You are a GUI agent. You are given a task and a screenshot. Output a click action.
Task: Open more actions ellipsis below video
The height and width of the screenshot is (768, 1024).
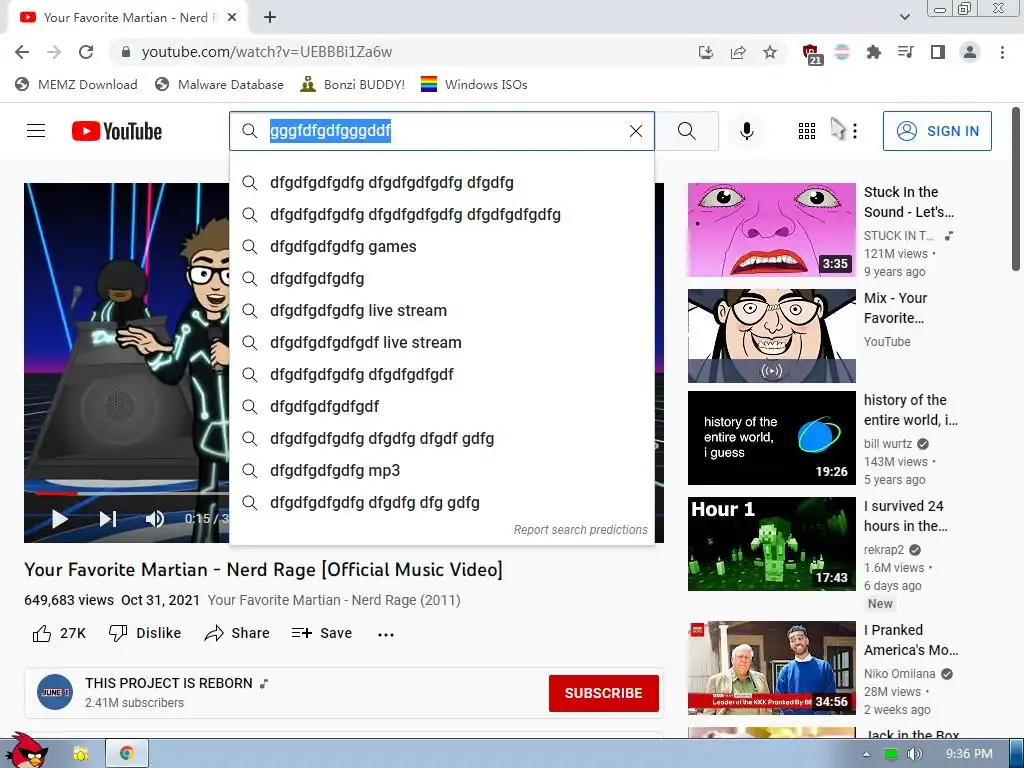coord(386,634)
